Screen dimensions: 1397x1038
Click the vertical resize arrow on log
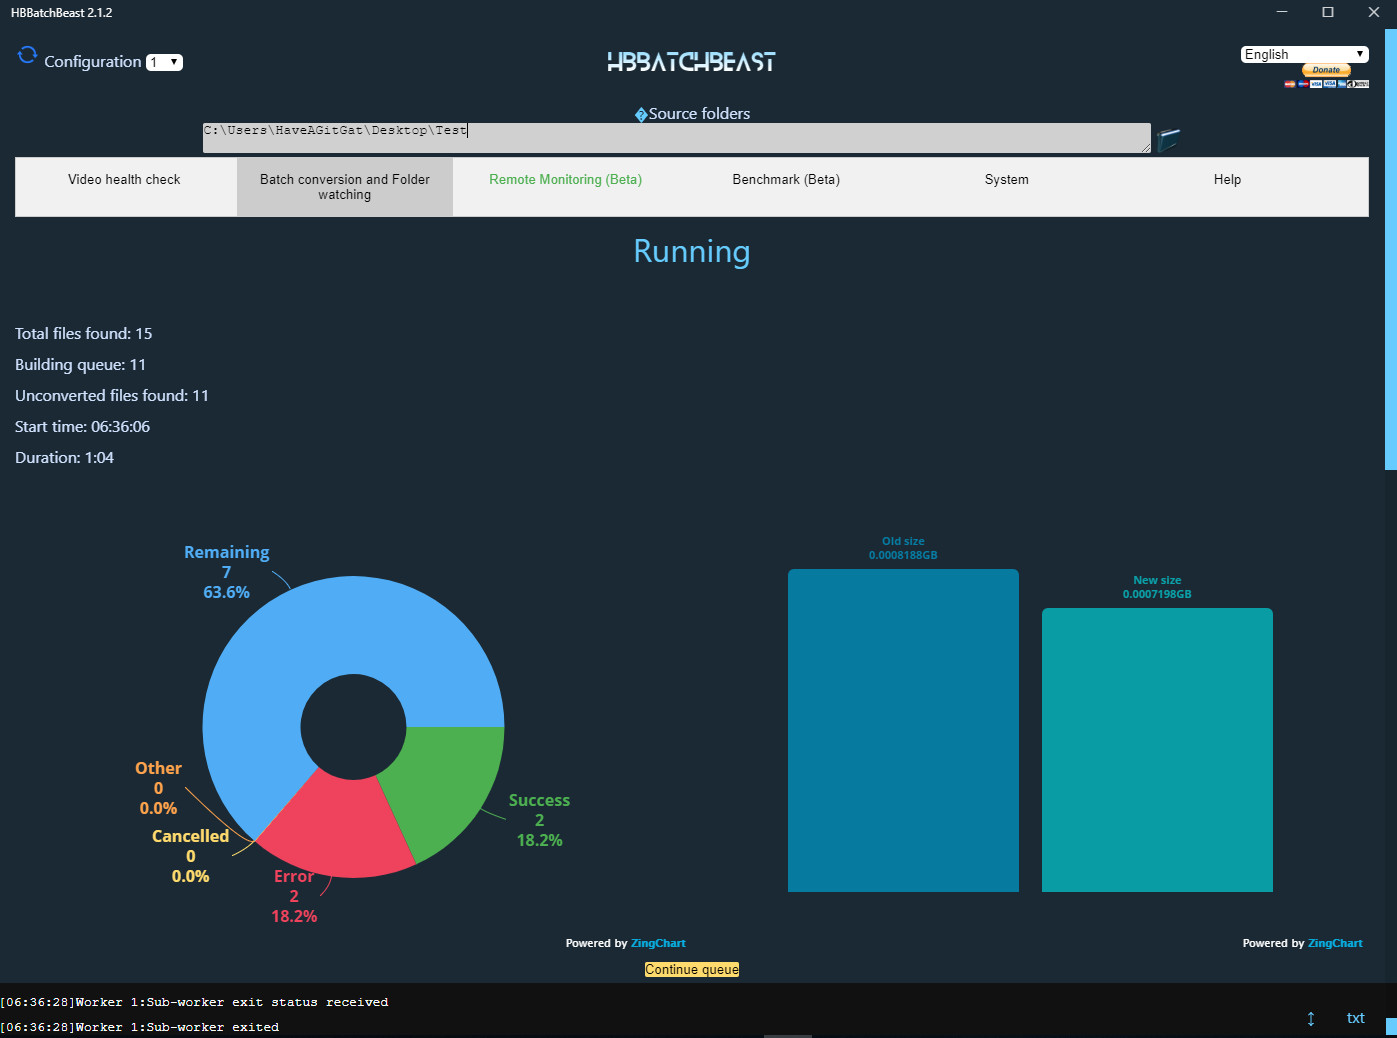[1310, 1018]
